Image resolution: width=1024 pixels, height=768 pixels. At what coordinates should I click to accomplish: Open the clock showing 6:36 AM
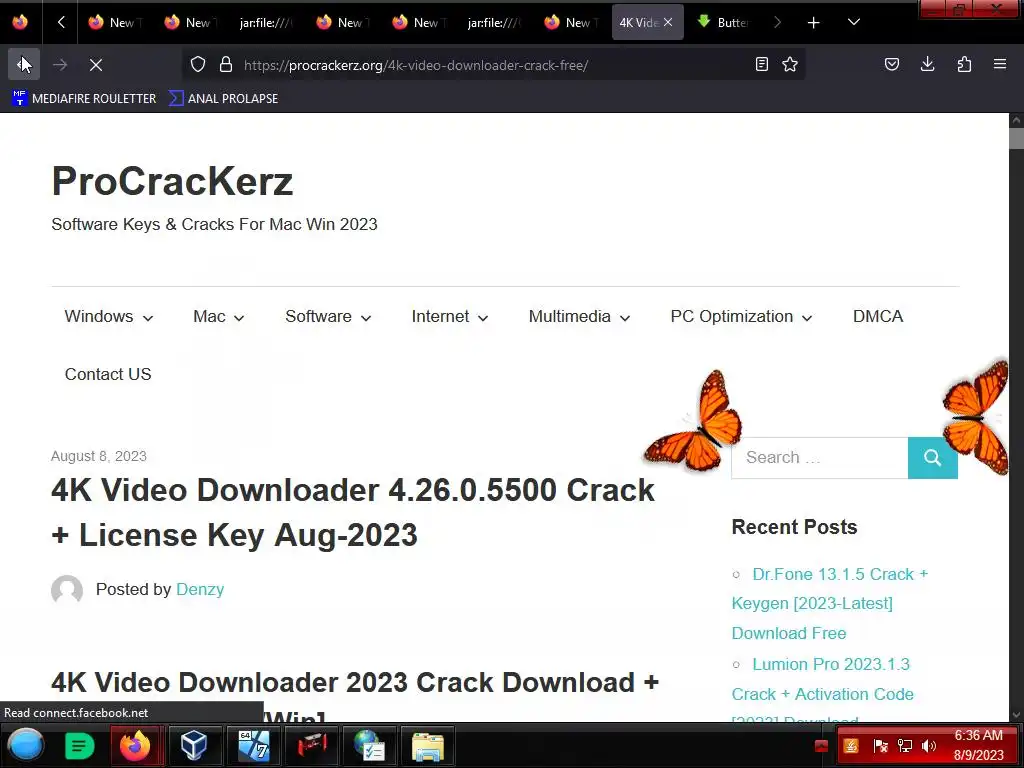click(x=978, y=745)
